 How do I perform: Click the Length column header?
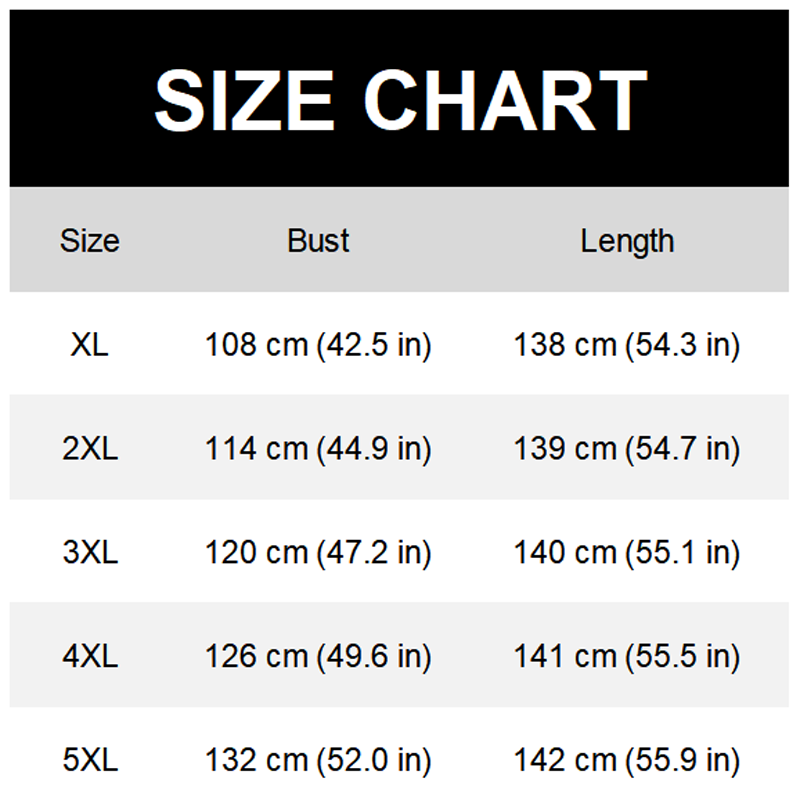(x=627, y=241)
